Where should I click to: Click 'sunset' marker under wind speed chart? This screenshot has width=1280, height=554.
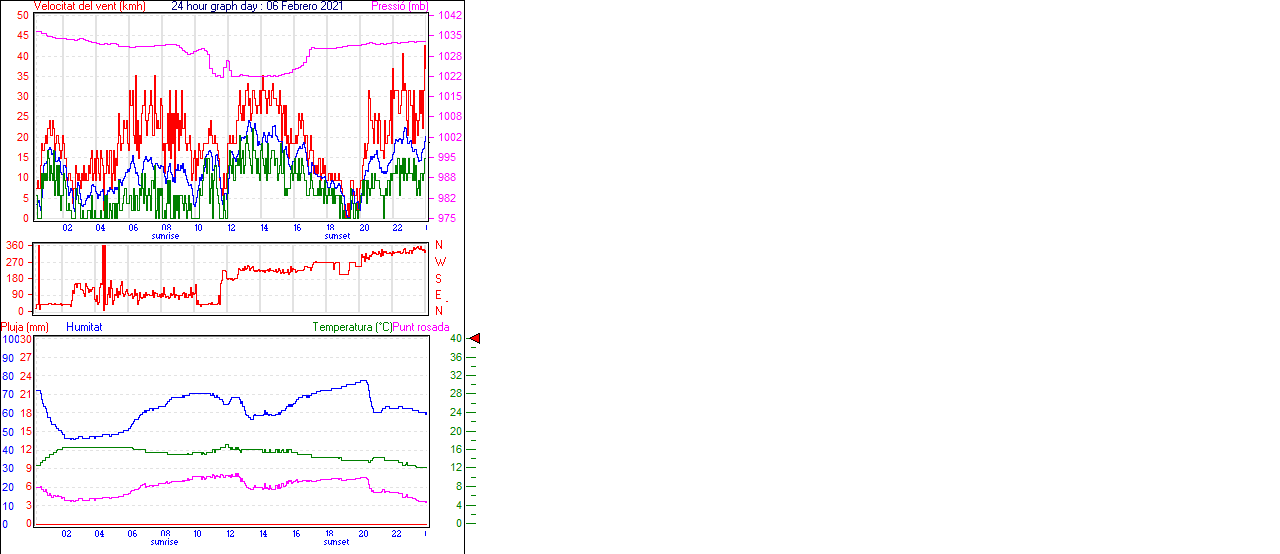coord(337,236)
